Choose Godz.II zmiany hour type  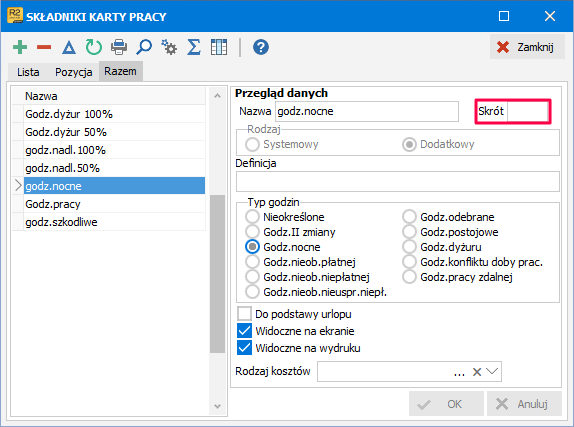click(x=252, y=232)
